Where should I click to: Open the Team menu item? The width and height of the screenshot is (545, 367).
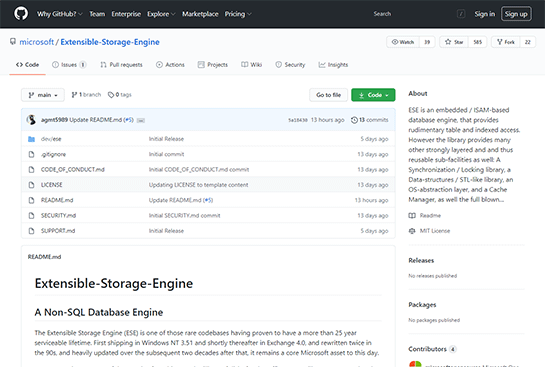pyautogui.click(x=97, y=14)
